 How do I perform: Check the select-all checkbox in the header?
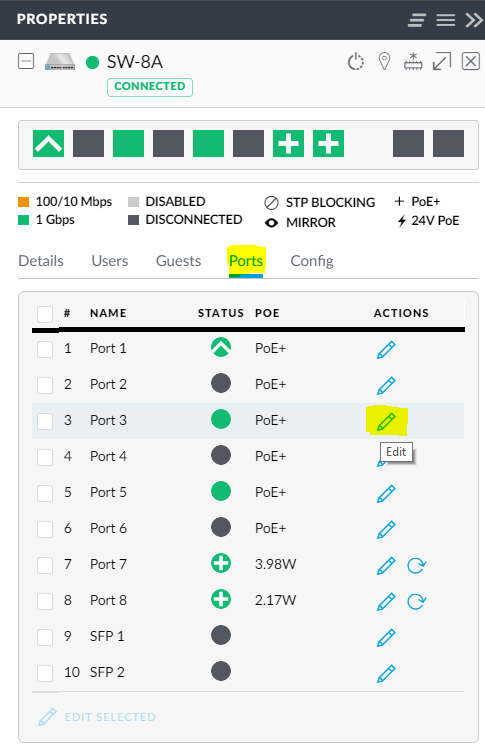(x=45, y=314)
